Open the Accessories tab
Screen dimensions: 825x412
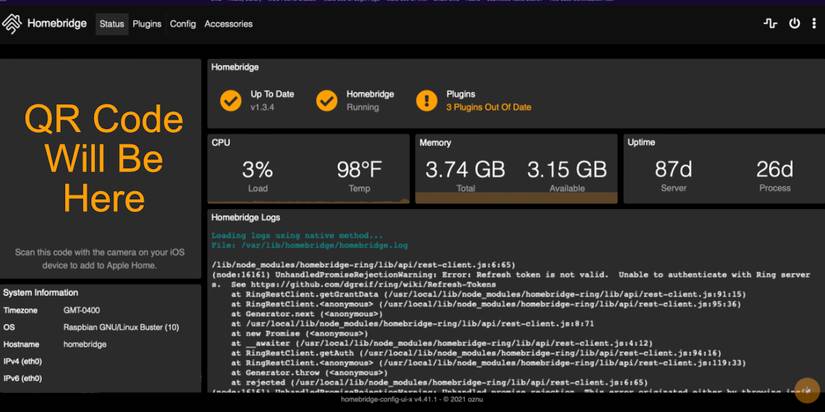click(228, 24)
